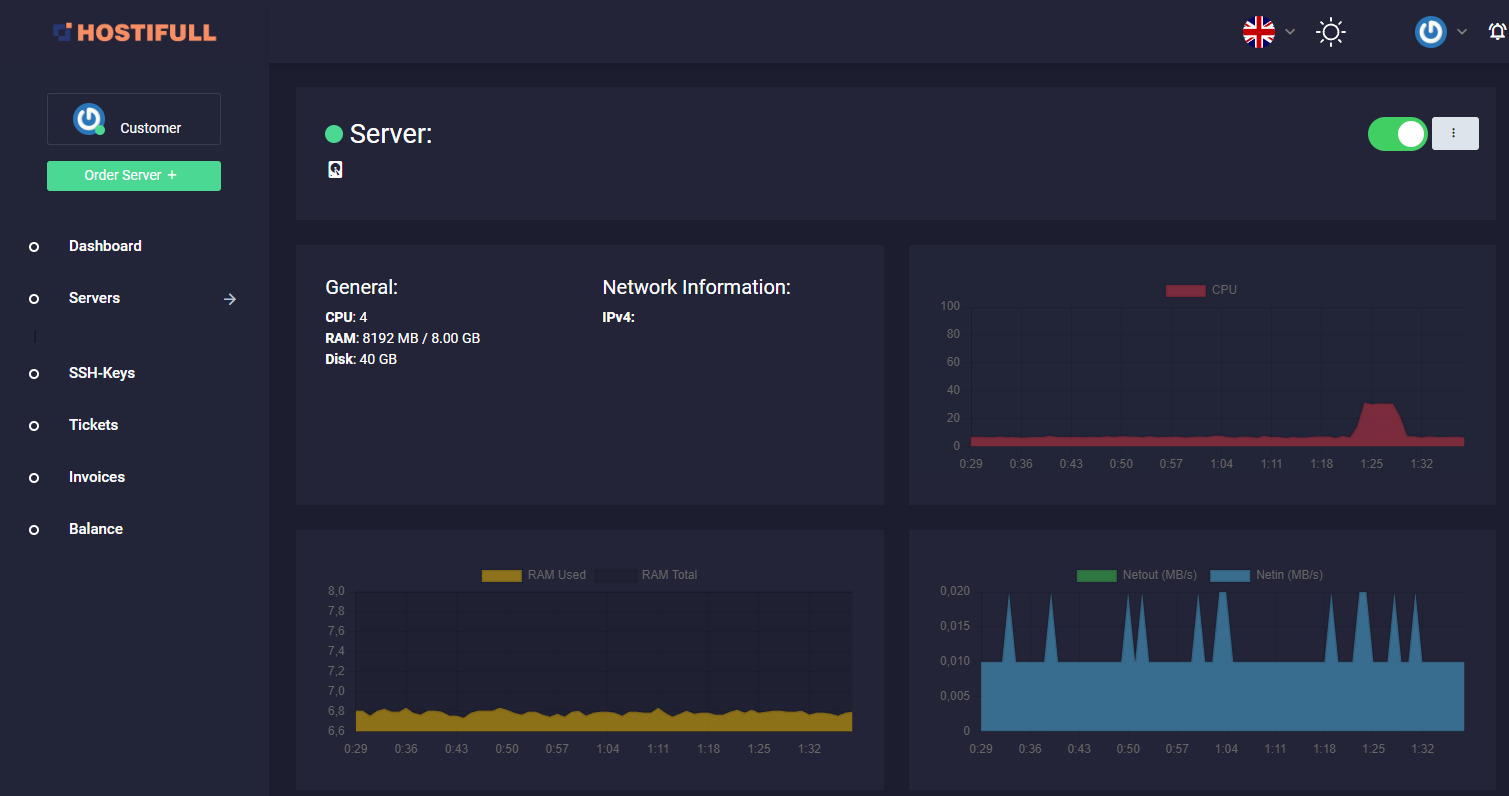
Task: Click the IPv4: label
Action: (x=619, y=317)
